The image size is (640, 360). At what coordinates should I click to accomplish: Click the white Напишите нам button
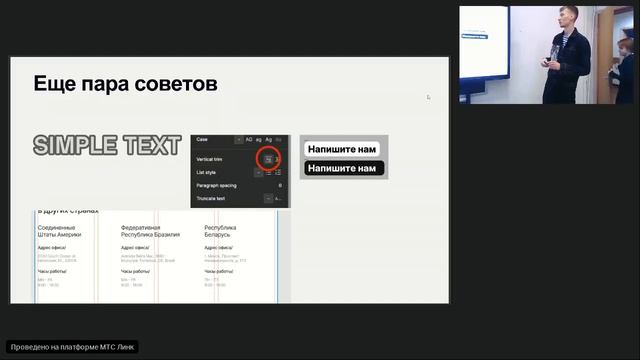(342, 149)
